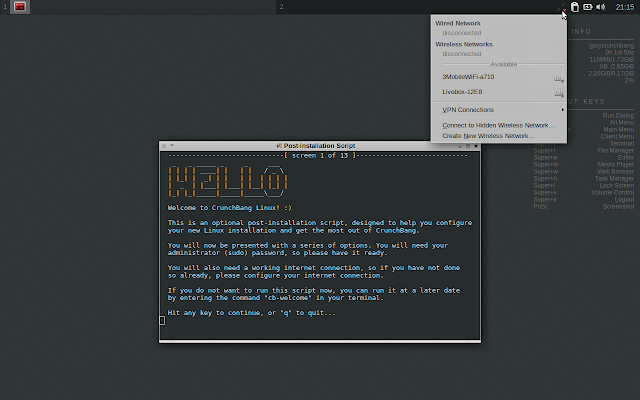Click the clock showing 21:15
The image size is (640, 400).
pos(624,7)
